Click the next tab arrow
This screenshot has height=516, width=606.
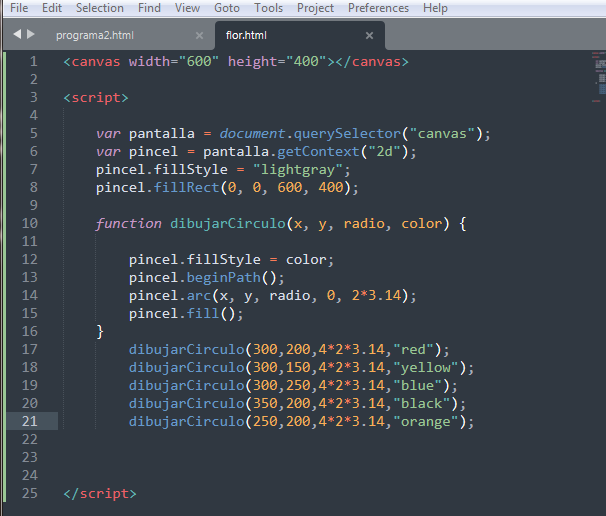pos(31,34)
